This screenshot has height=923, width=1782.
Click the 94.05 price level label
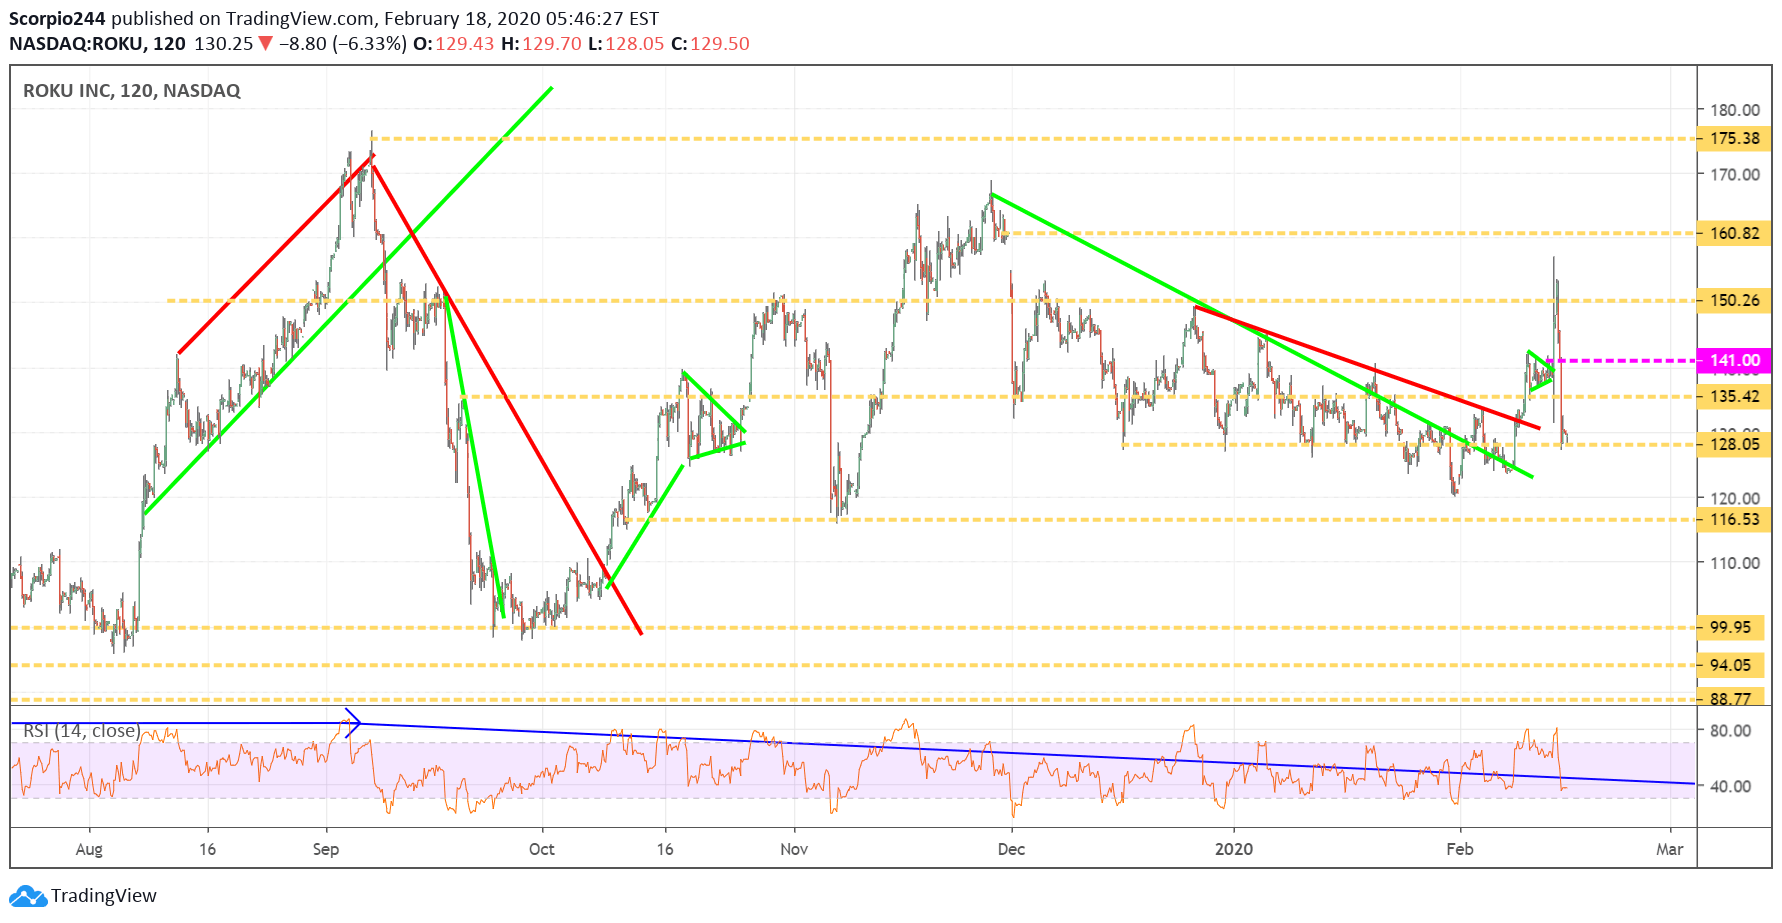coord(1730,665)
